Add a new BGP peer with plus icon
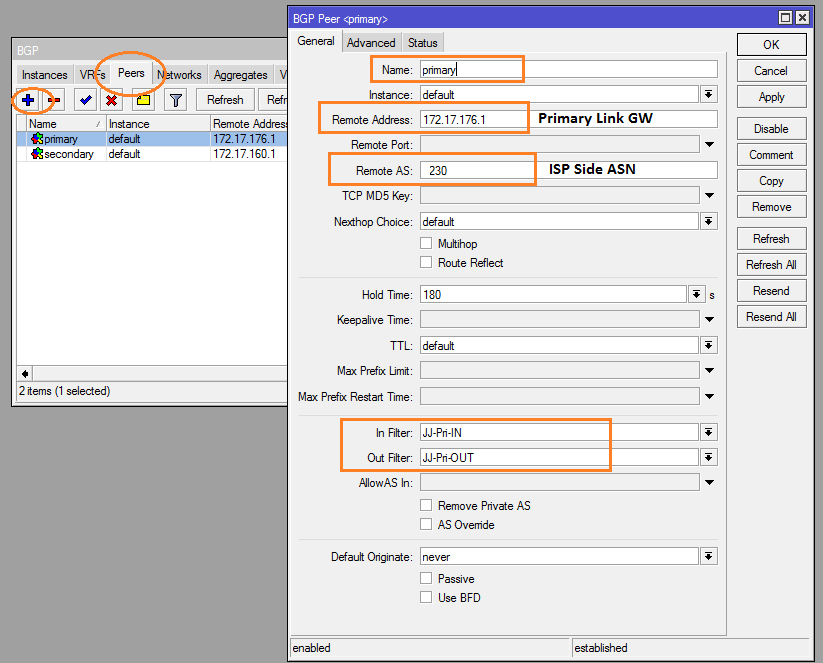The height and width of the screenshot is (663, 823). coord(28,100)
